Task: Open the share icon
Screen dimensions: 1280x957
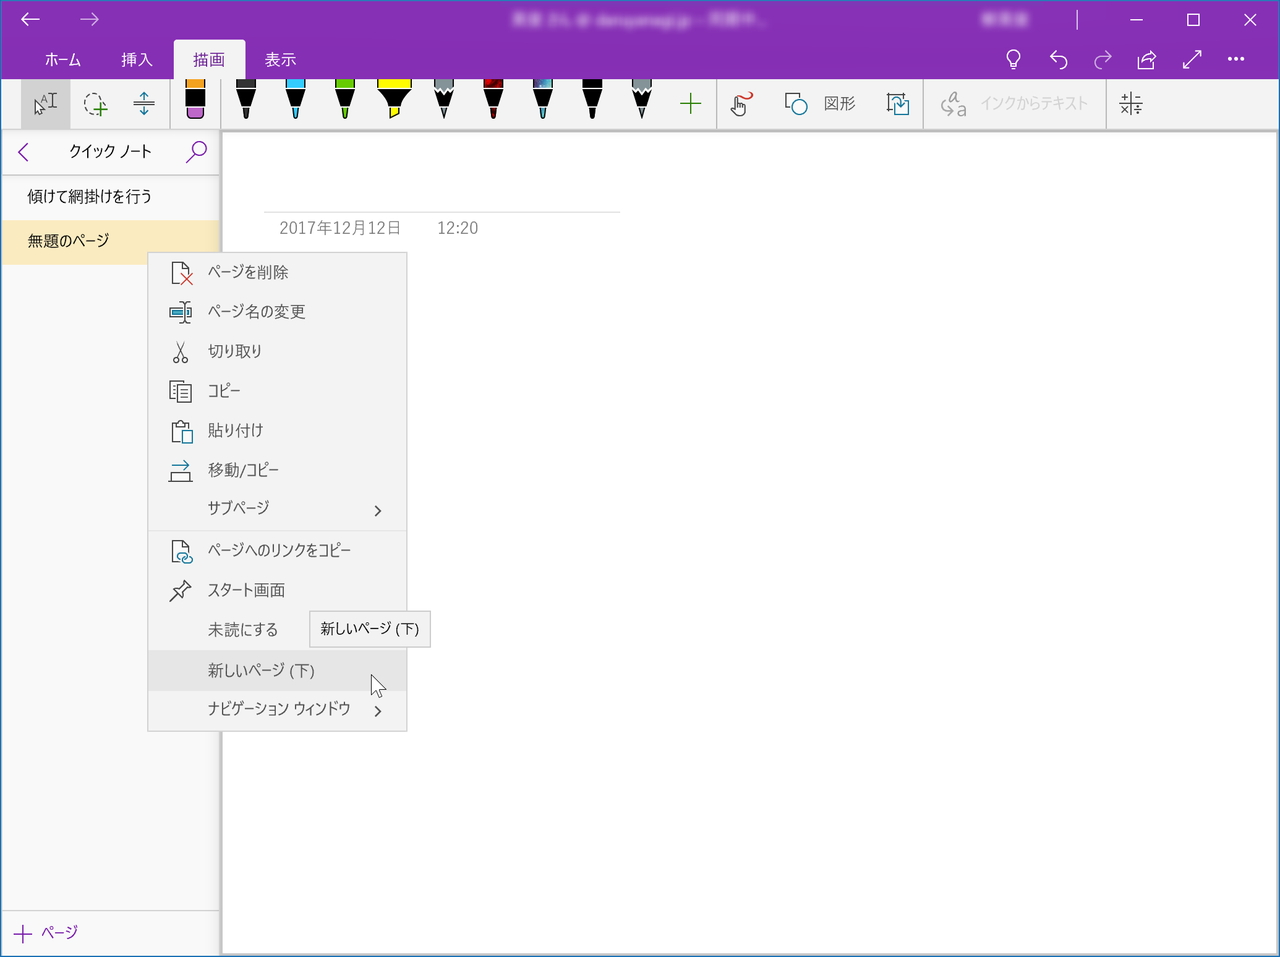Action: pos(1147,60)
